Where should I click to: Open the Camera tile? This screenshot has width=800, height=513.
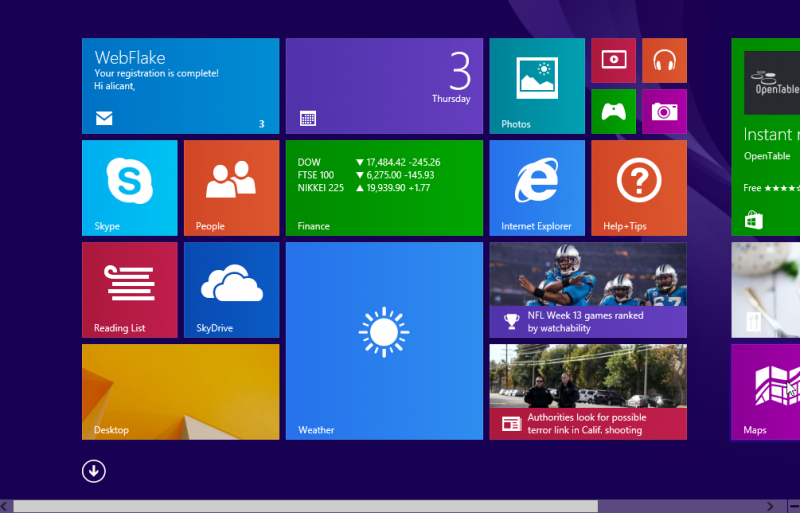[664, 111]
